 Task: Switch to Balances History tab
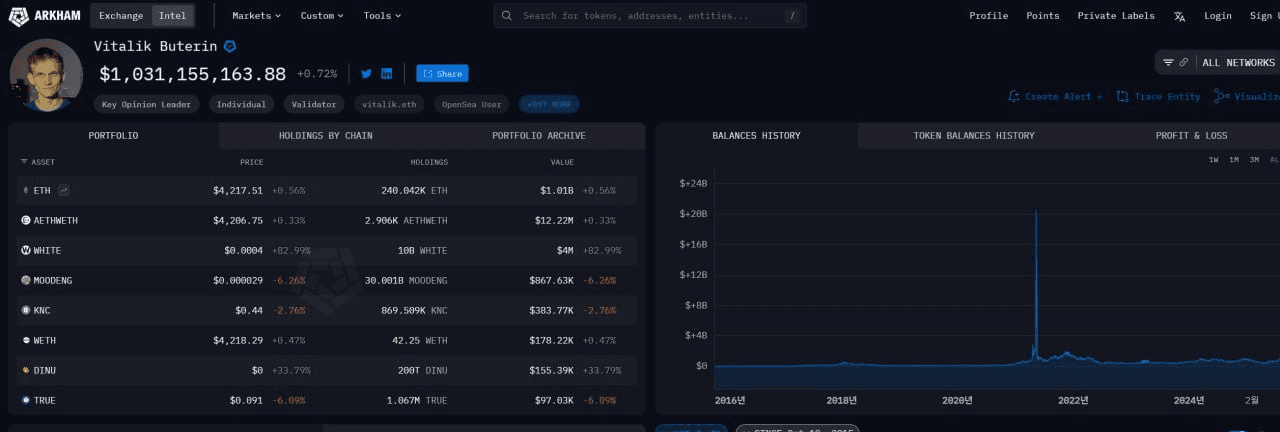click(756, 135)
